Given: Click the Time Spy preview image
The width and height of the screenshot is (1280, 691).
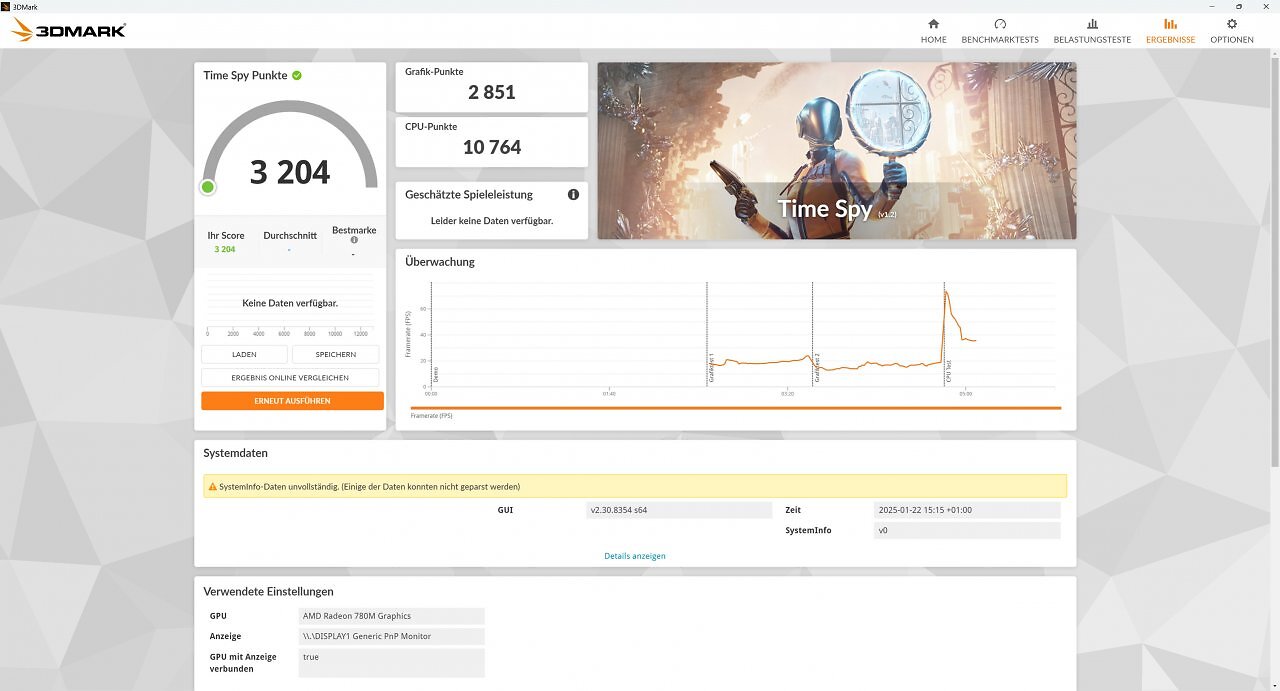Looking at the screenshot, I should (837, 151).
